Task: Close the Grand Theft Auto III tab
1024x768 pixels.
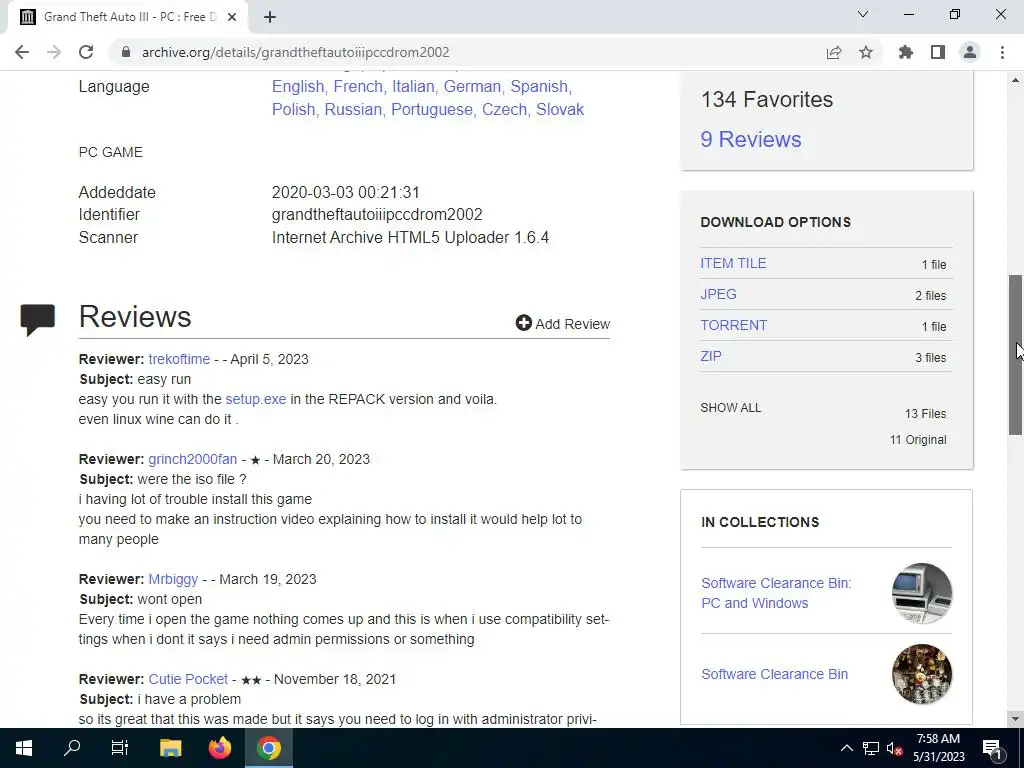Action: click(232, 17)
